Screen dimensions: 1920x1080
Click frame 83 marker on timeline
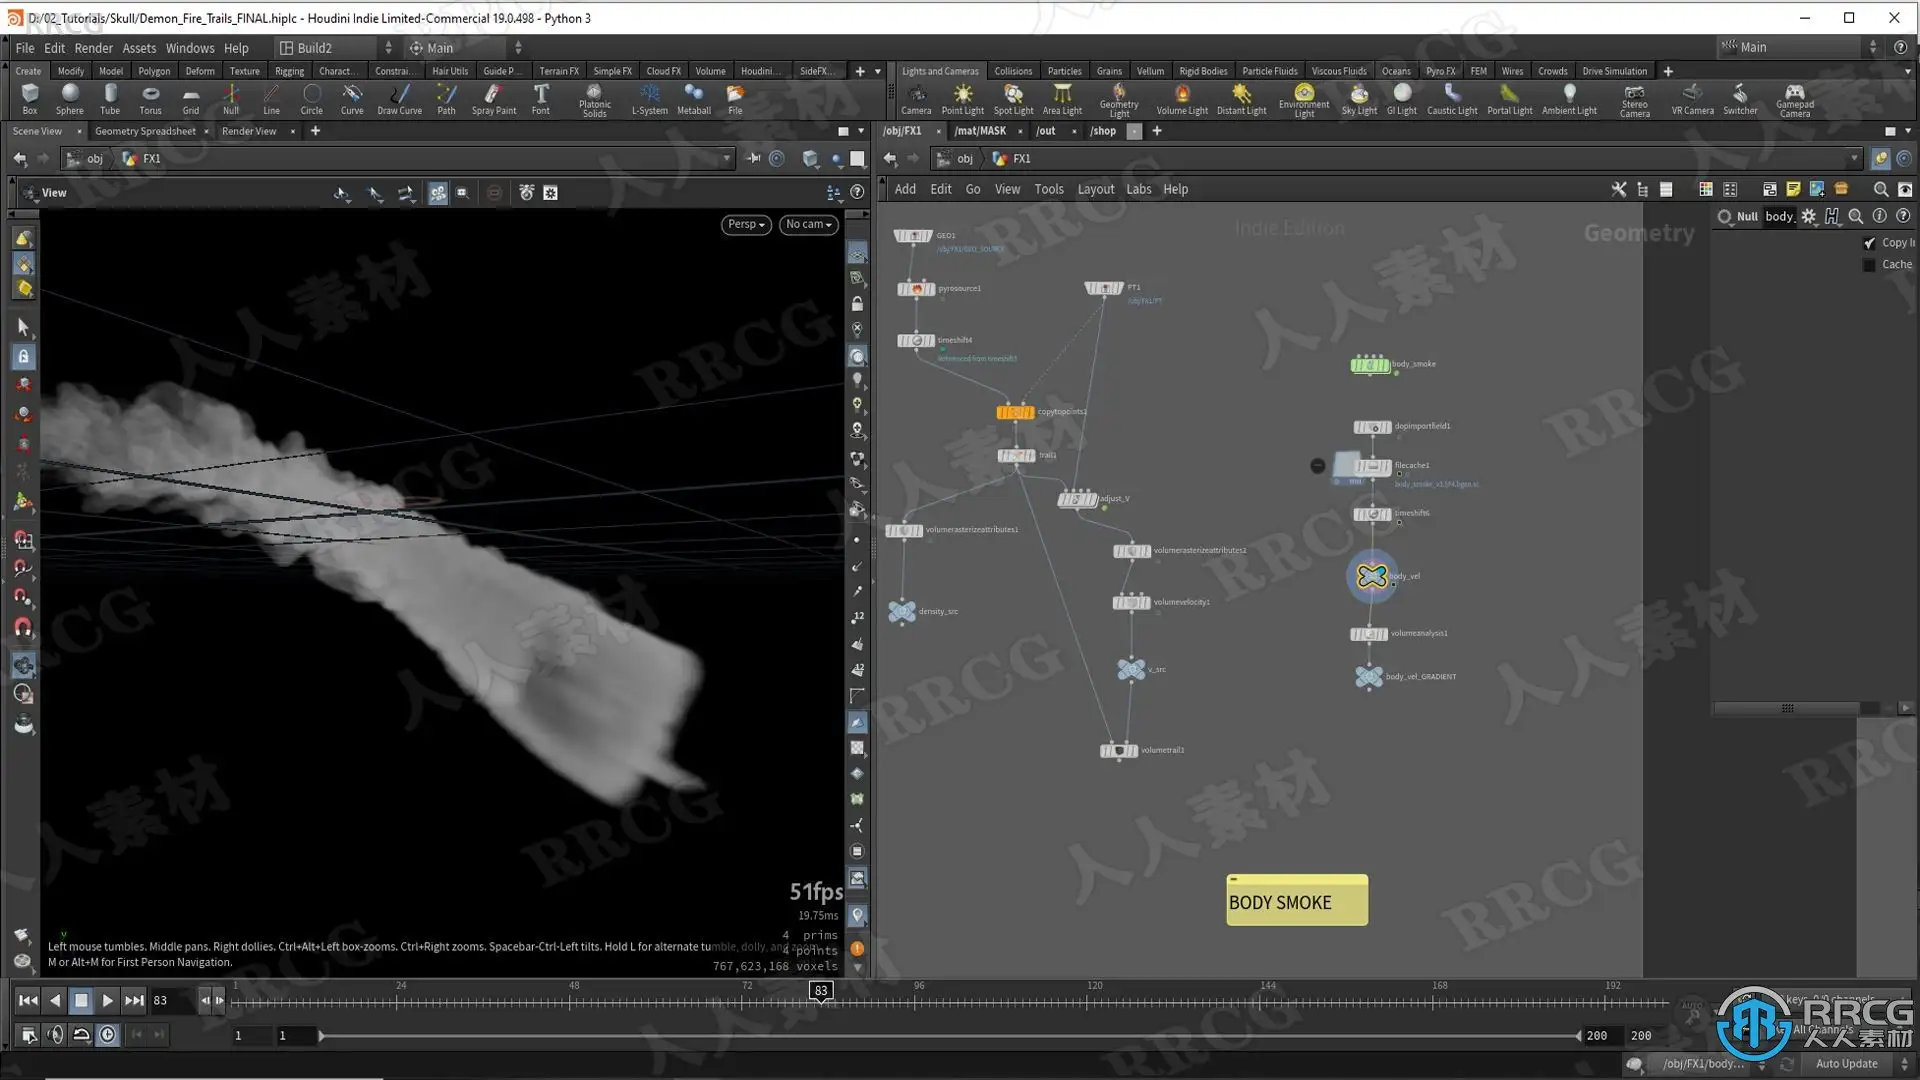coord(820,990)
